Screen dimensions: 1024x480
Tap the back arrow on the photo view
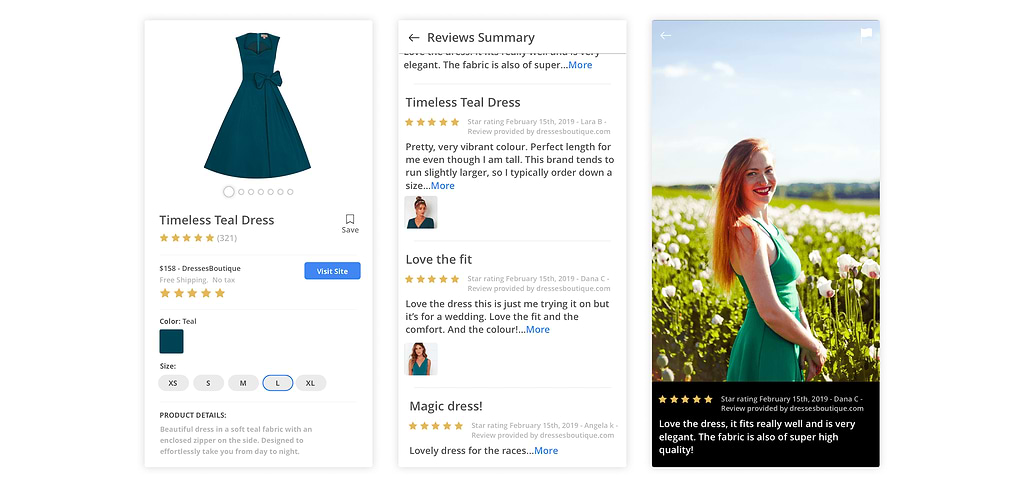tap(666, 35)
